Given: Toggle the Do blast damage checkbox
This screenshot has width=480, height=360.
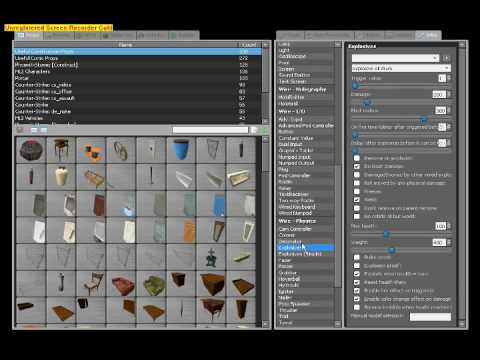Looking at the screenshot, I should click(357, 166).
